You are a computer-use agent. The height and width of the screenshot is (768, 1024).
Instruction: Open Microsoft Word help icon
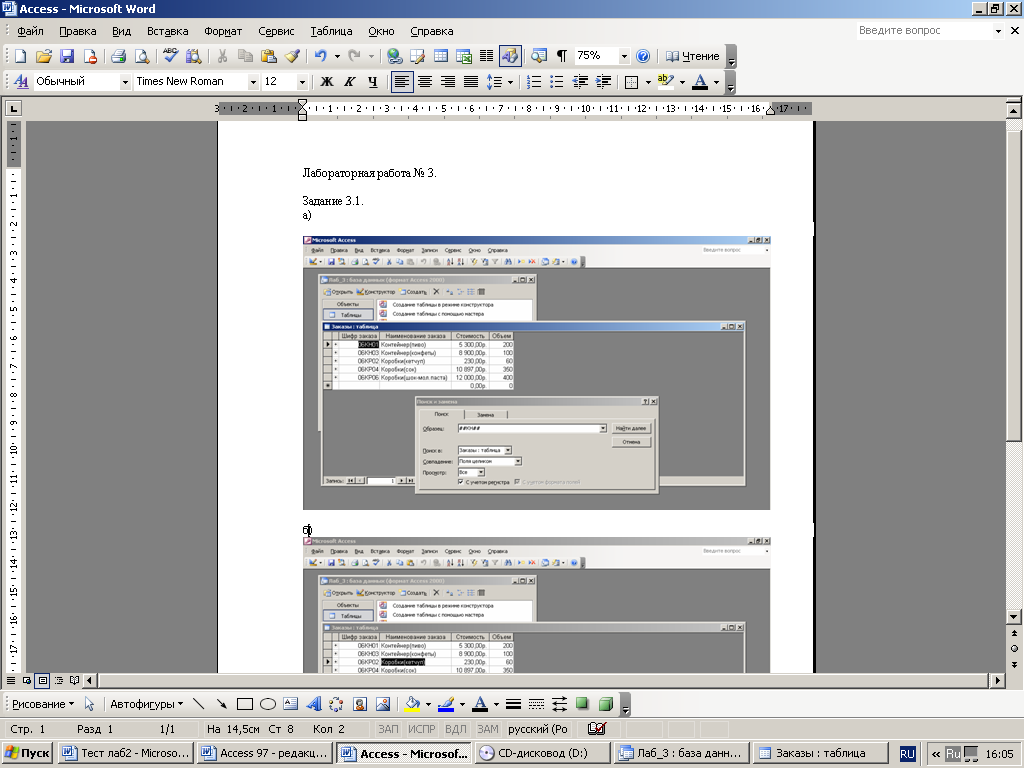pyautogui.click(x=643, y=56)
